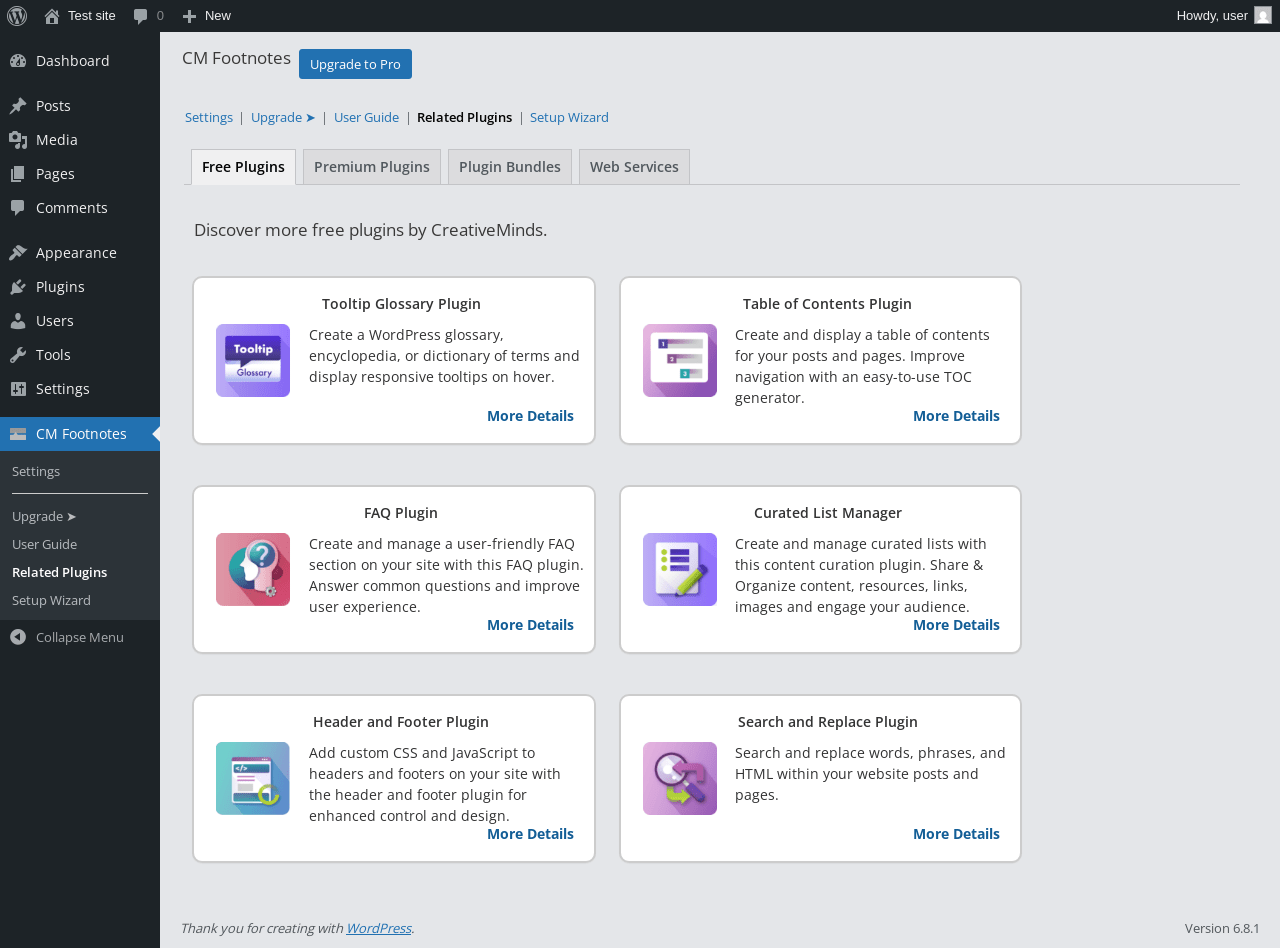The width and height of the screenshot is (1280, 948).
Task: Open Settings link in top navigation
Action: pos(209,117)
